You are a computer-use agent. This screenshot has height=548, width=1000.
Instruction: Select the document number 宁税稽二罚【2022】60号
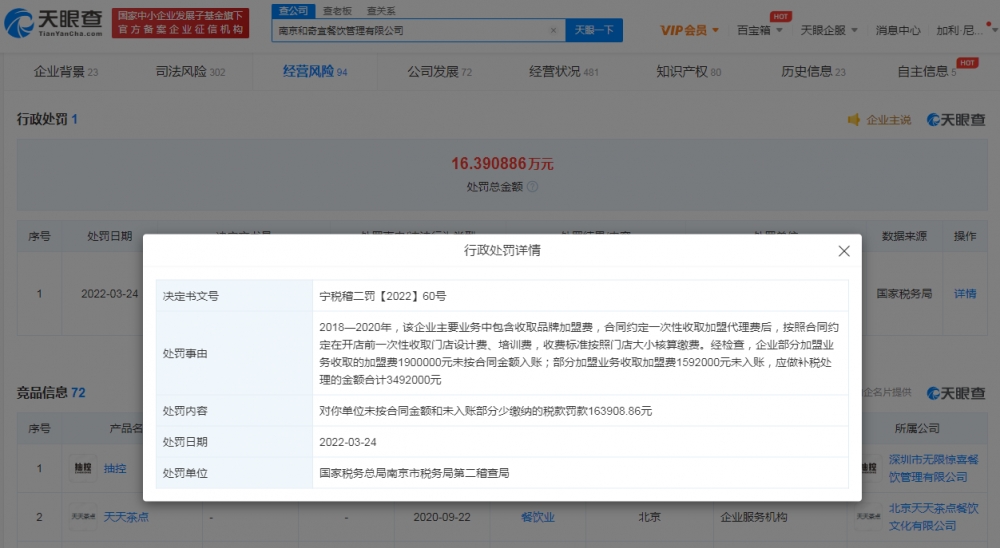pos(383,296)
